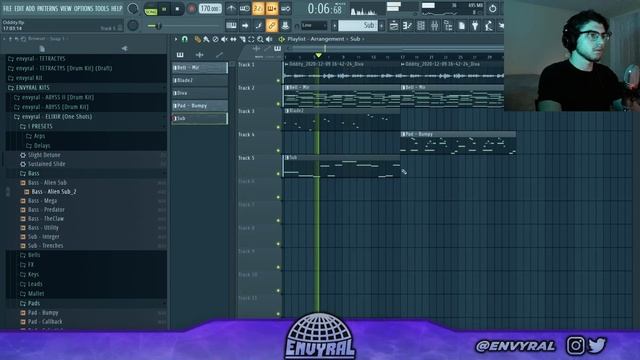
Task: Click the CPU panel refresh icon
Action: [493, 8]
